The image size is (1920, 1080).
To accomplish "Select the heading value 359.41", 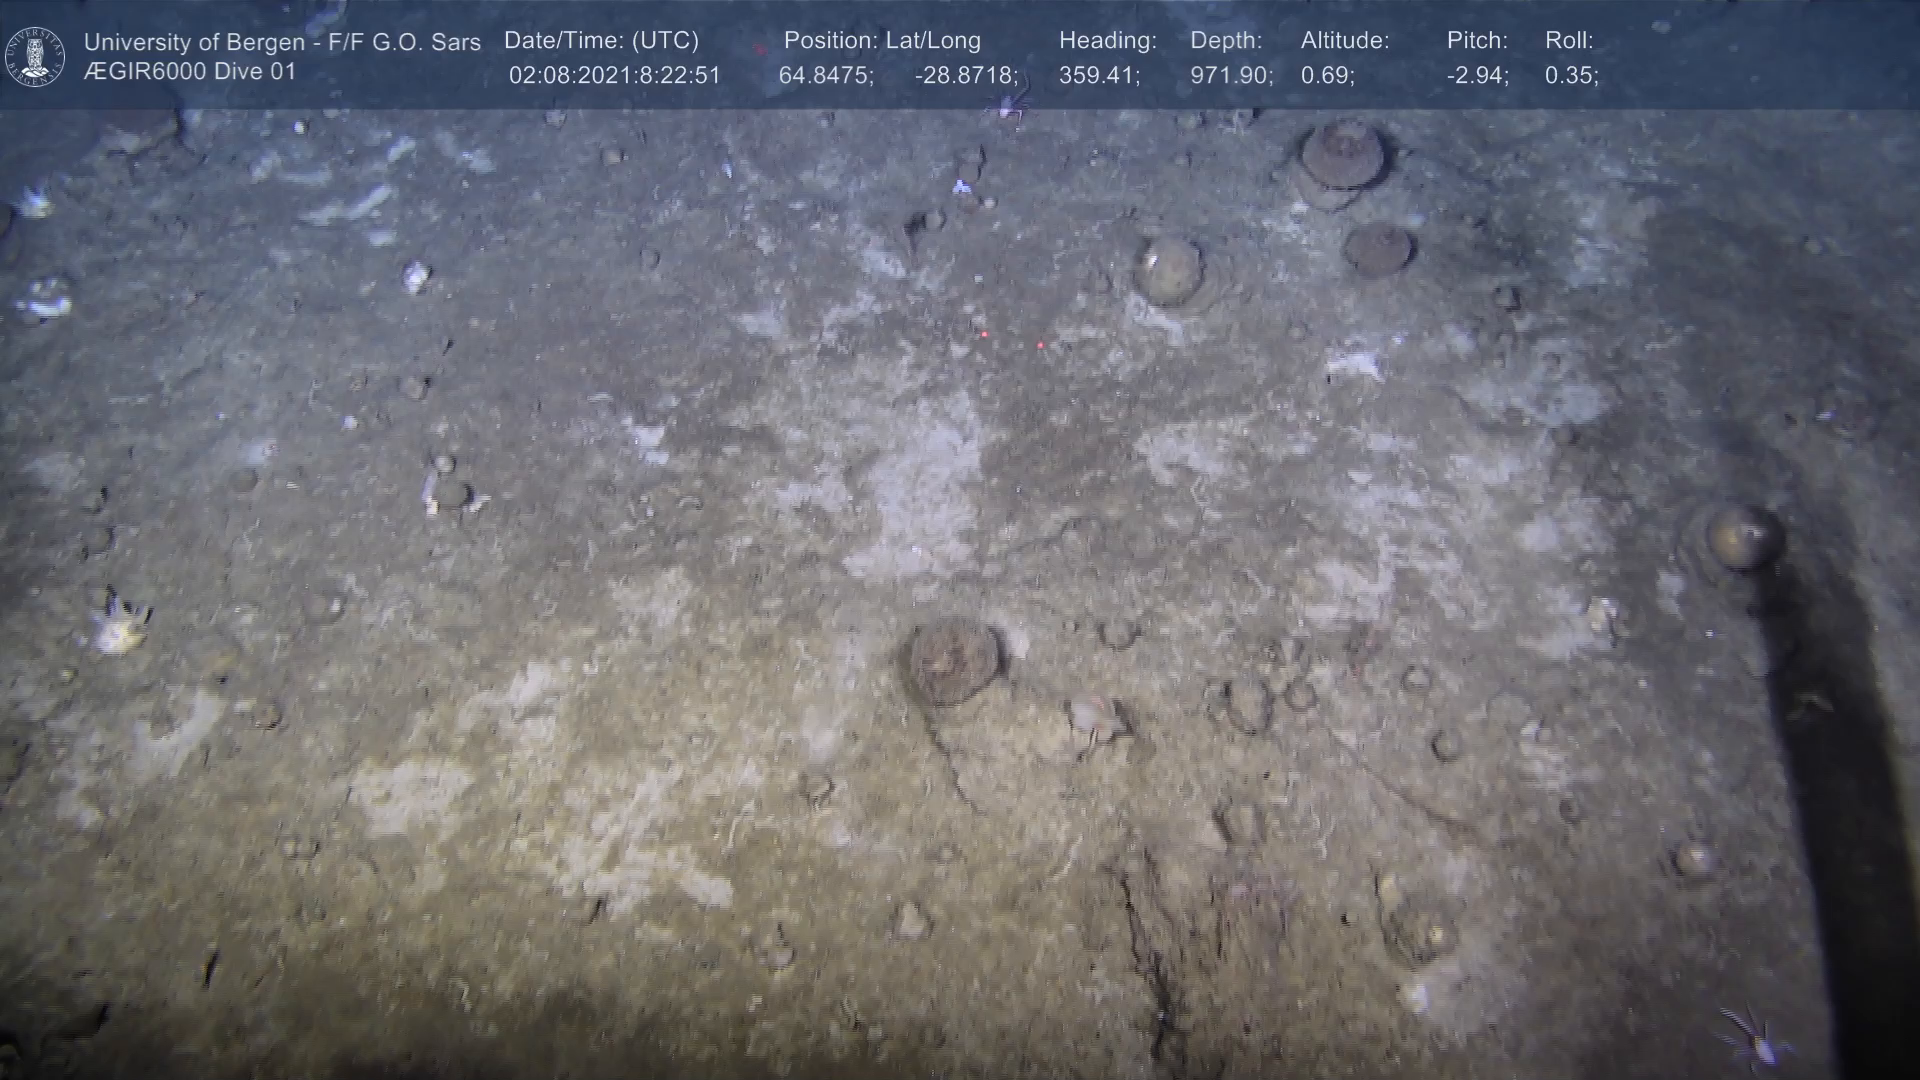I will pyautogui.click(x=1098, y=76).
